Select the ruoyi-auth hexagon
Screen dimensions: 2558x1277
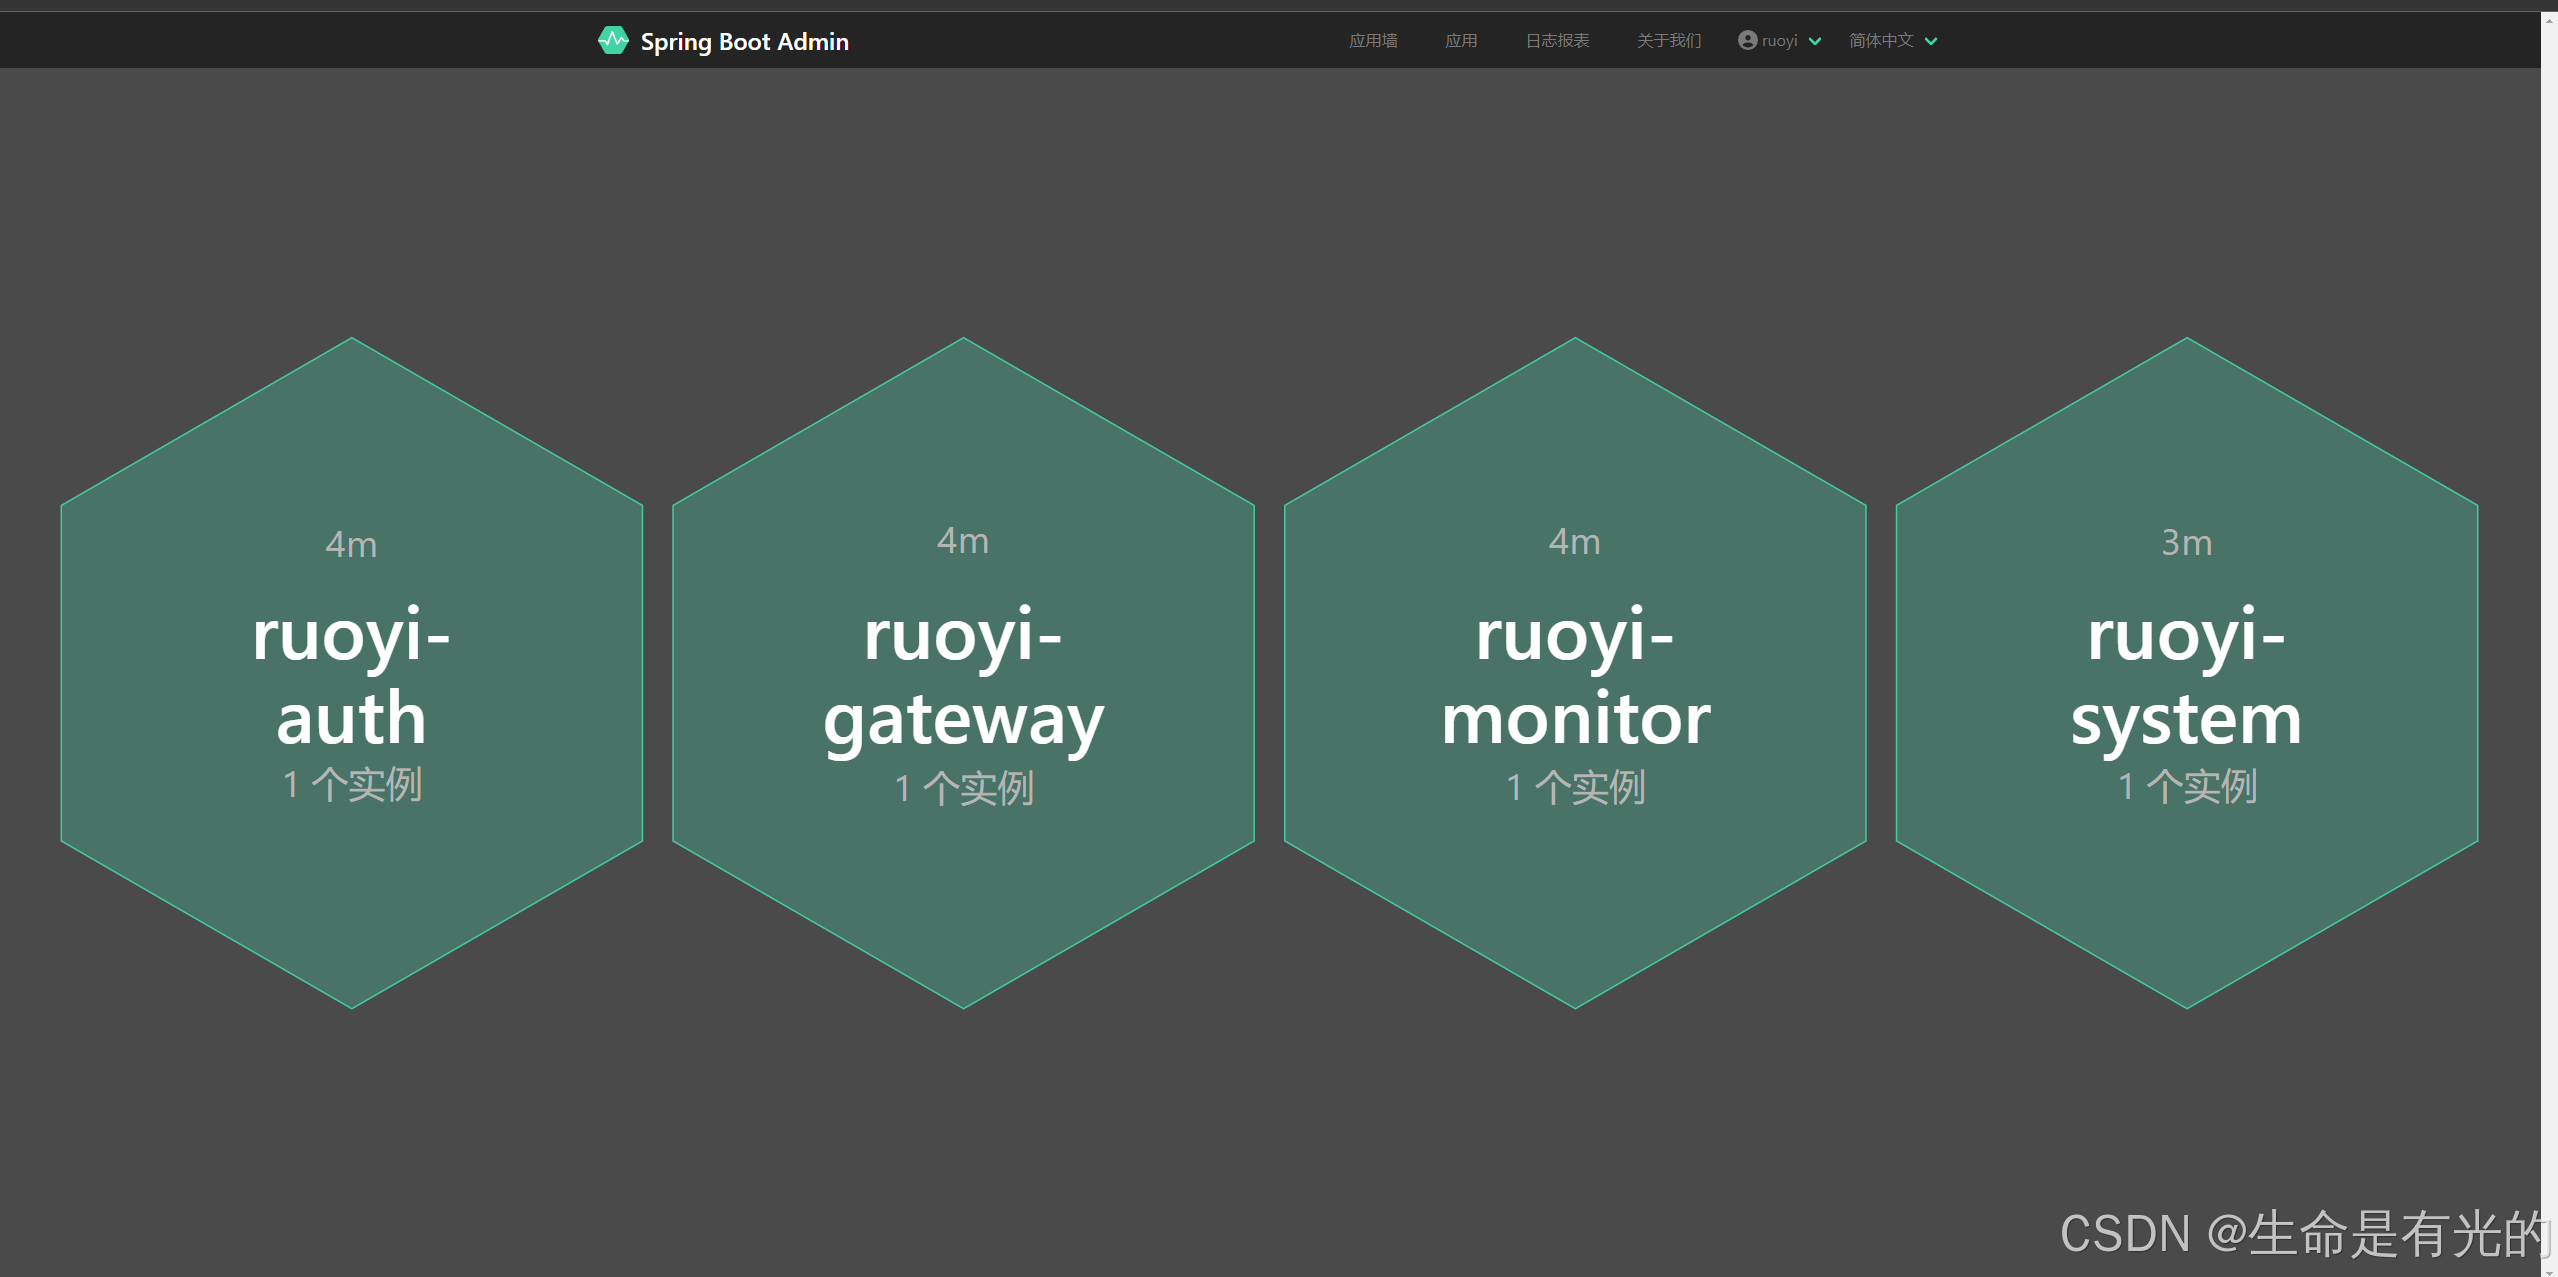352,673
